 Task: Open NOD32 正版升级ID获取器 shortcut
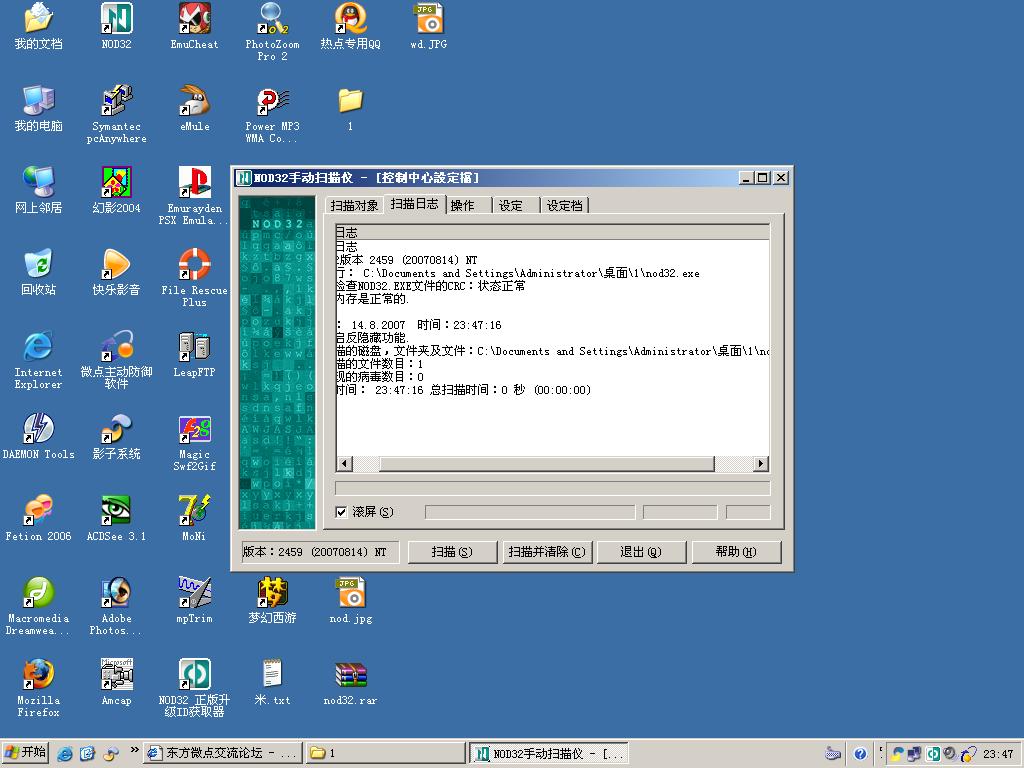click(x=195, y=688)
